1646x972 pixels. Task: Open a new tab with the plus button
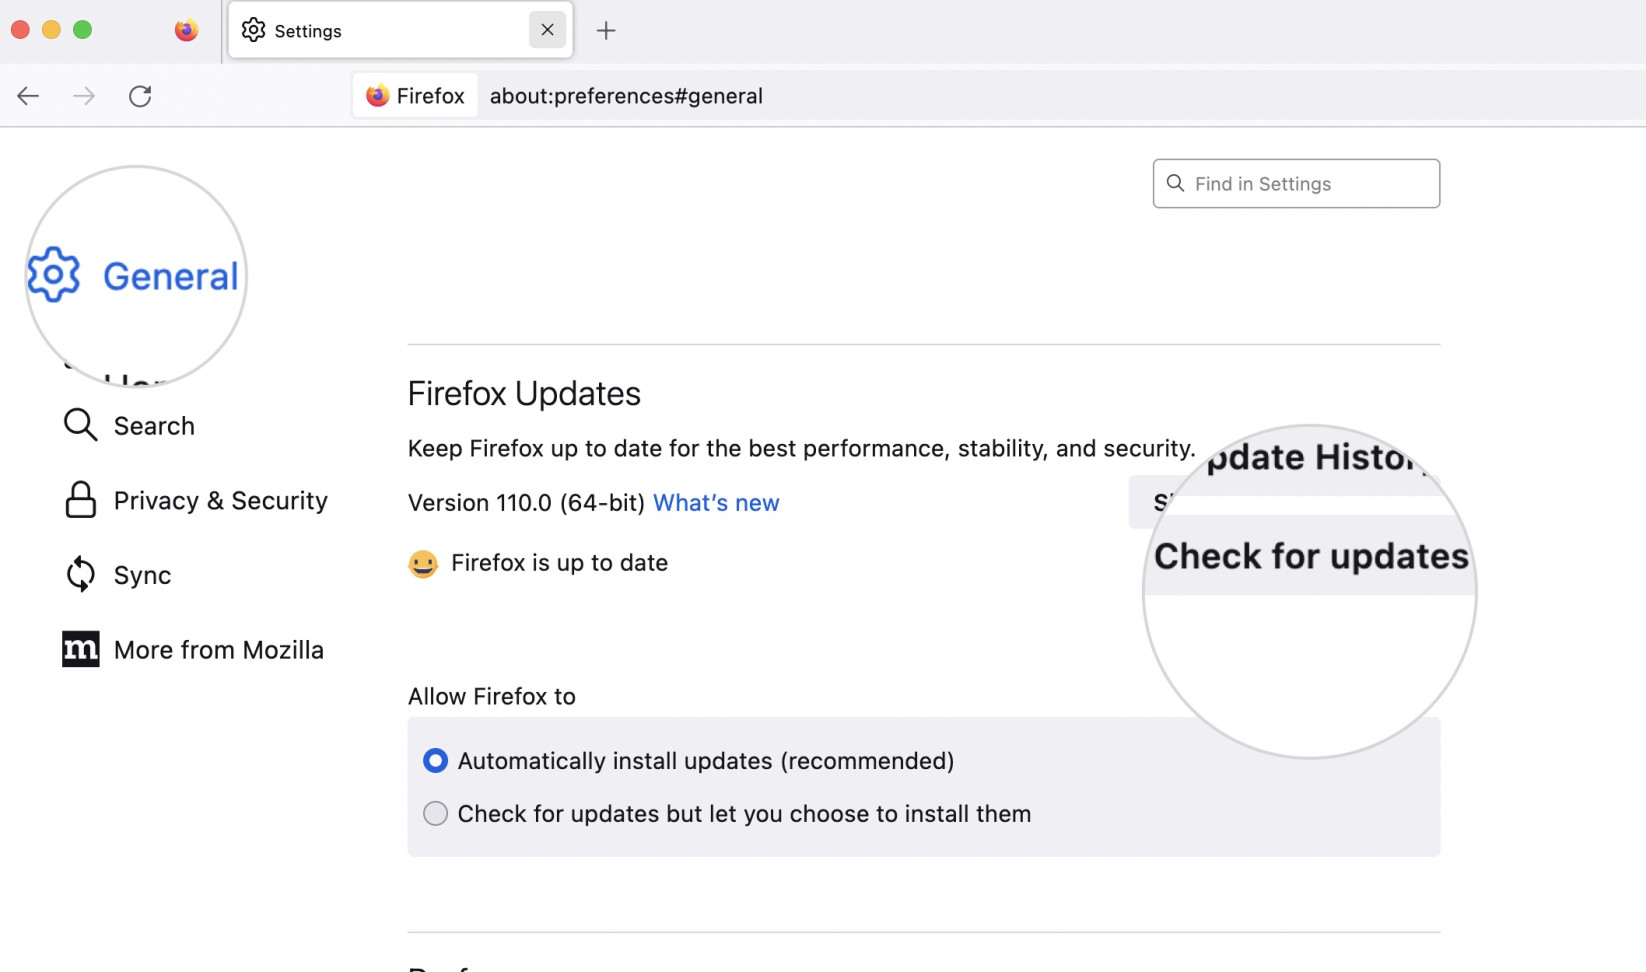[606, 31]
